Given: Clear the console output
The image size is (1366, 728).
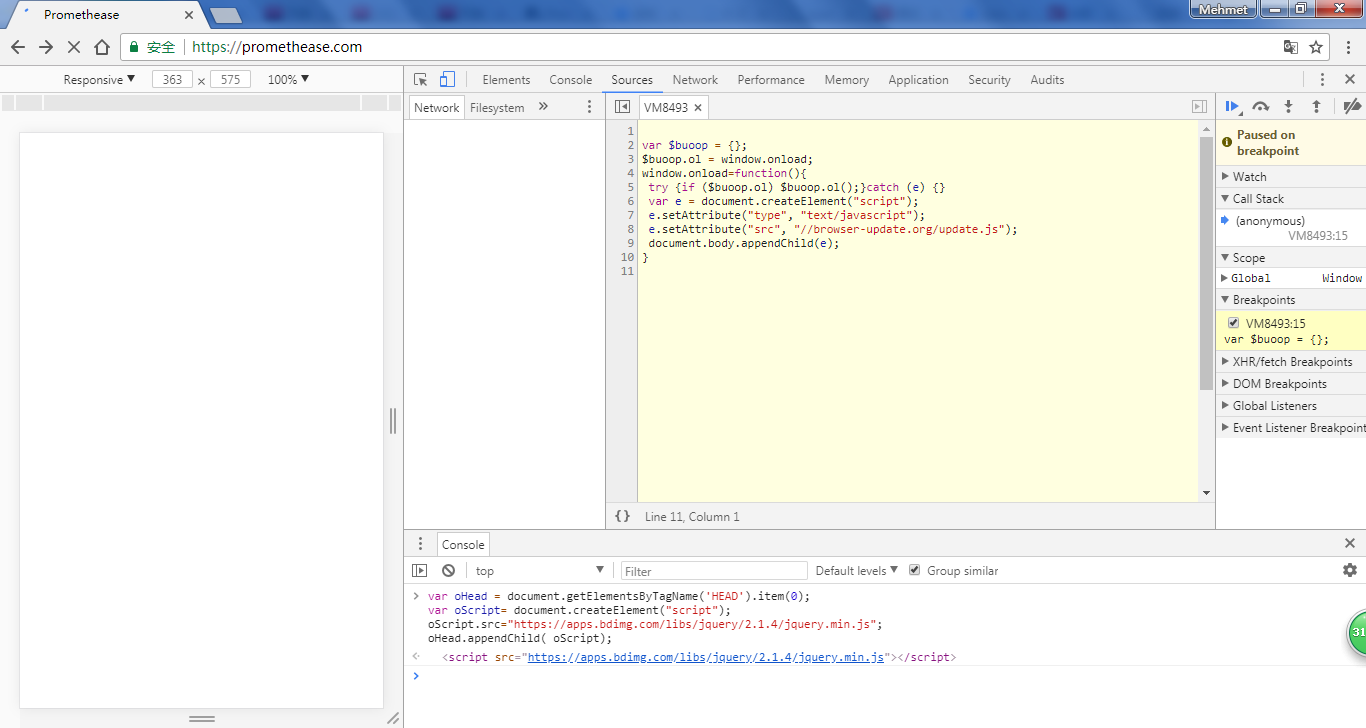Looking at the screenshot, I should click(x=448, y=570).
